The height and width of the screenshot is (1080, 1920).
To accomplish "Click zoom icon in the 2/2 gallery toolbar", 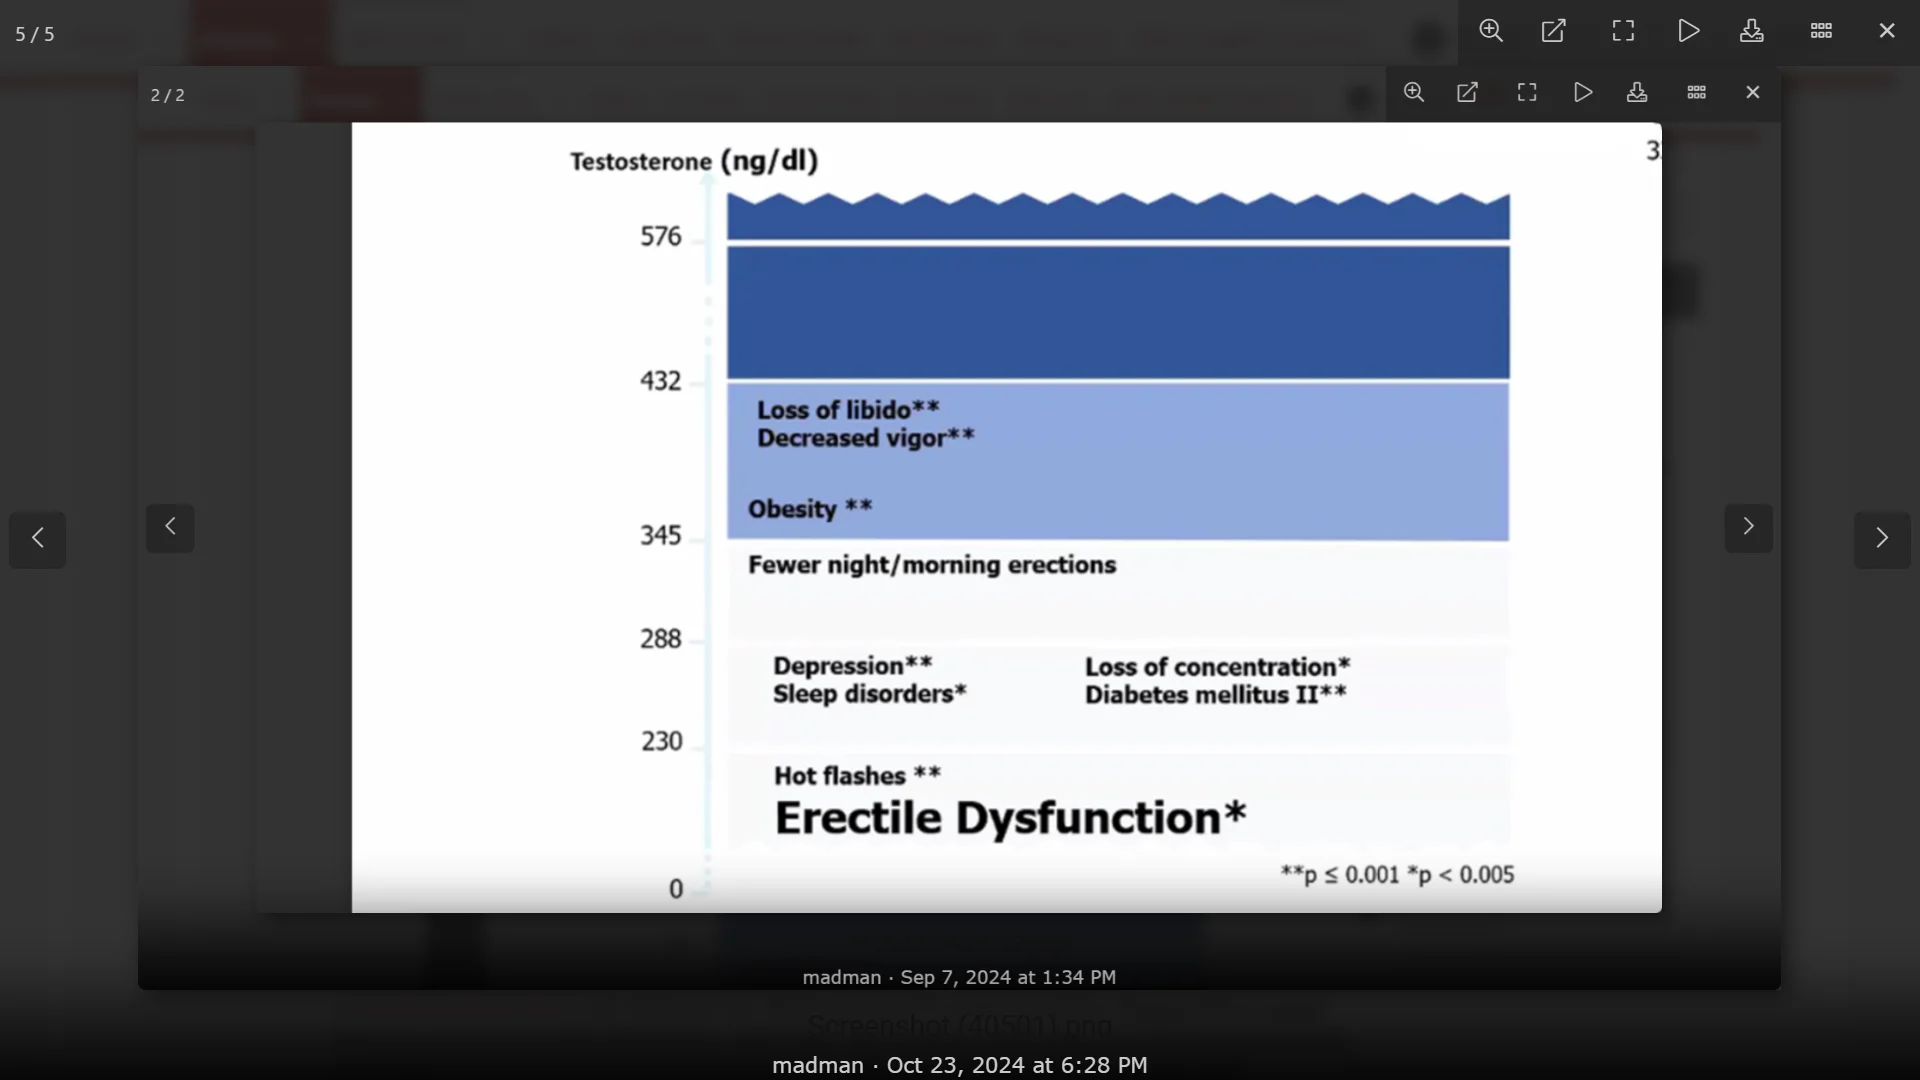I will 1414,93.
